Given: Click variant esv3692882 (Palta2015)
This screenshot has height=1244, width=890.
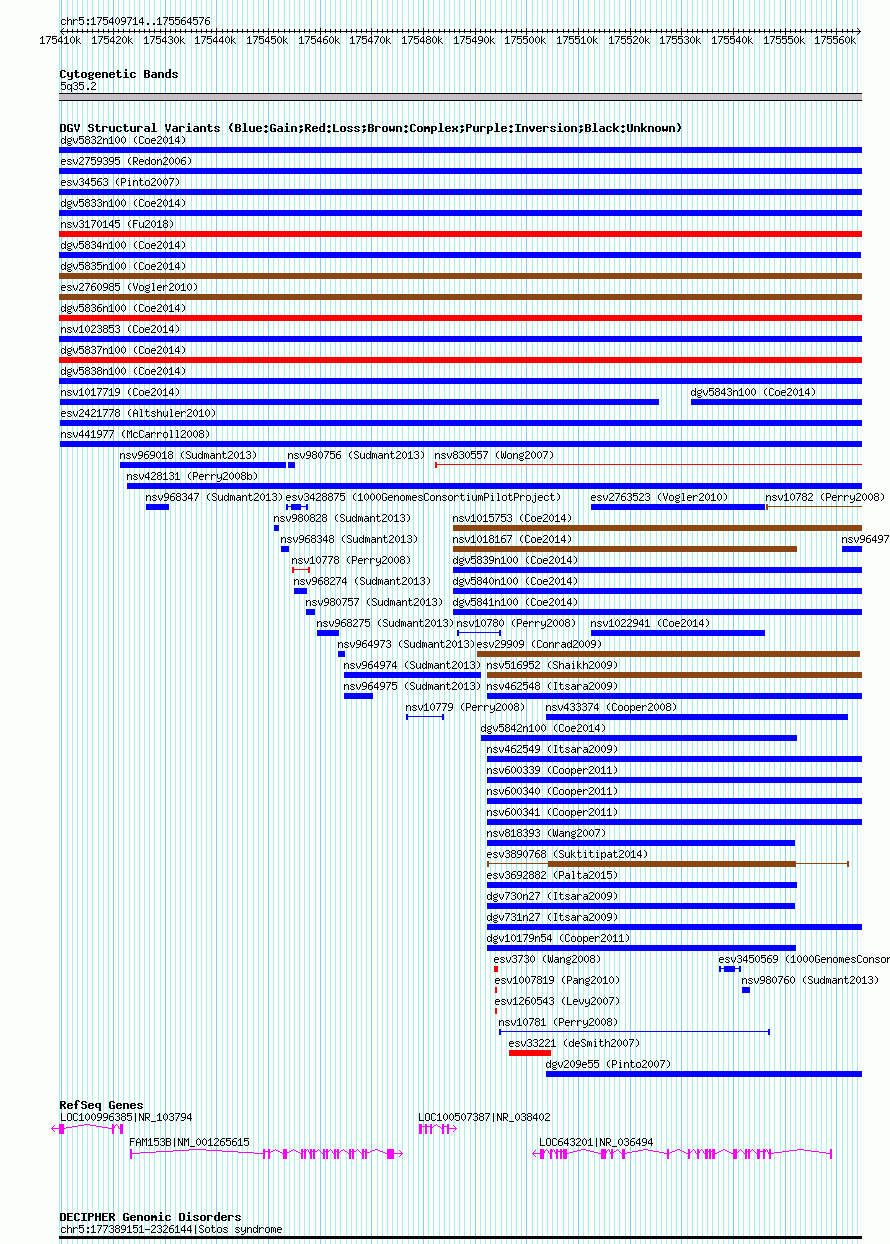Looking at the screenshot, I should (x=642, y=885).
